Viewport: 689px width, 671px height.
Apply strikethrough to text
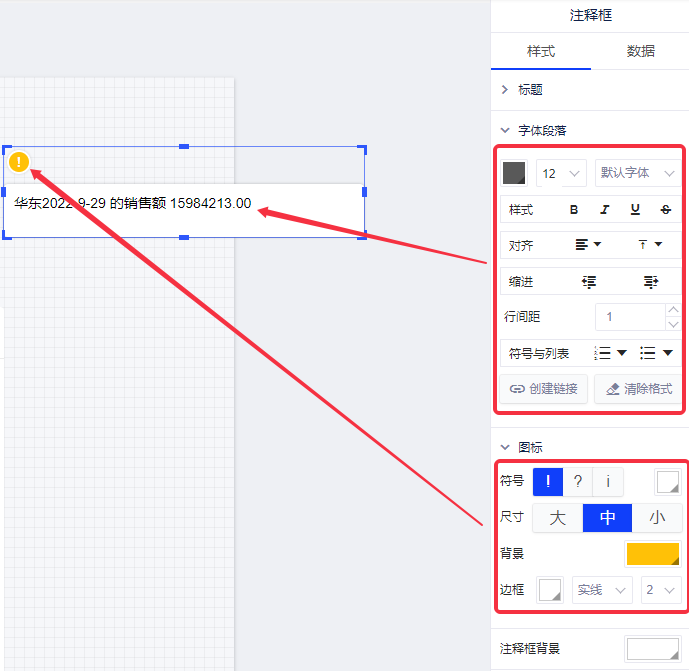(x=666, y=210)
